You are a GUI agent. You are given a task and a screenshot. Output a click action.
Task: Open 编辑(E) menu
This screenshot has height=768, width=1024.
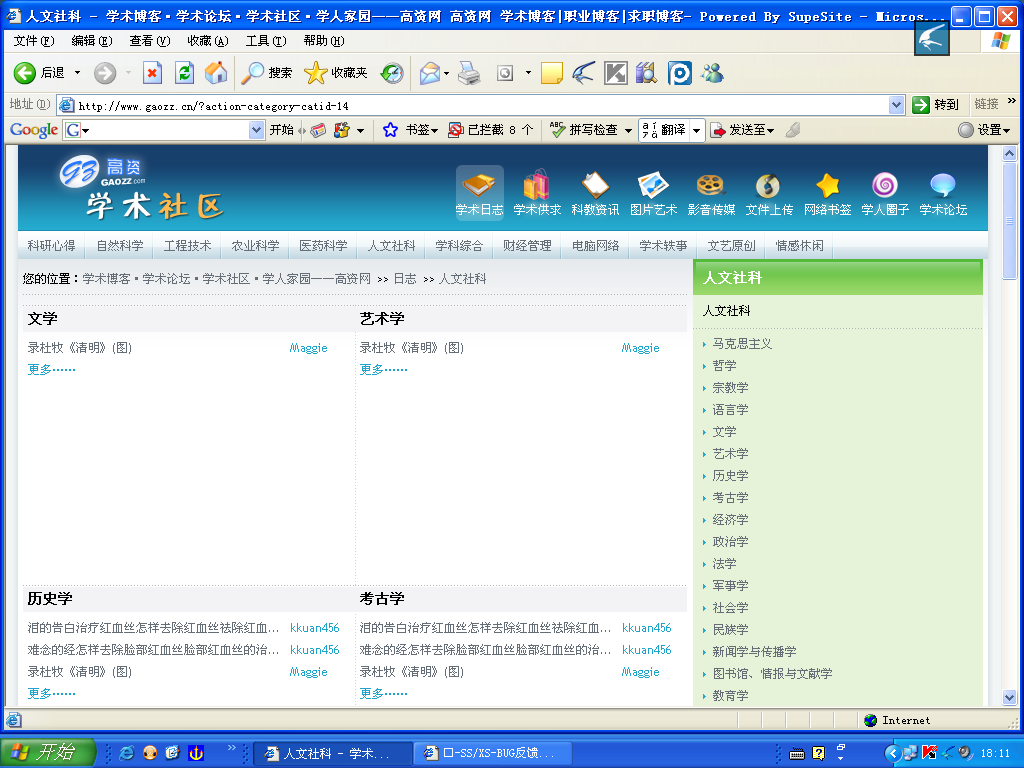click(x=91, y=41)
